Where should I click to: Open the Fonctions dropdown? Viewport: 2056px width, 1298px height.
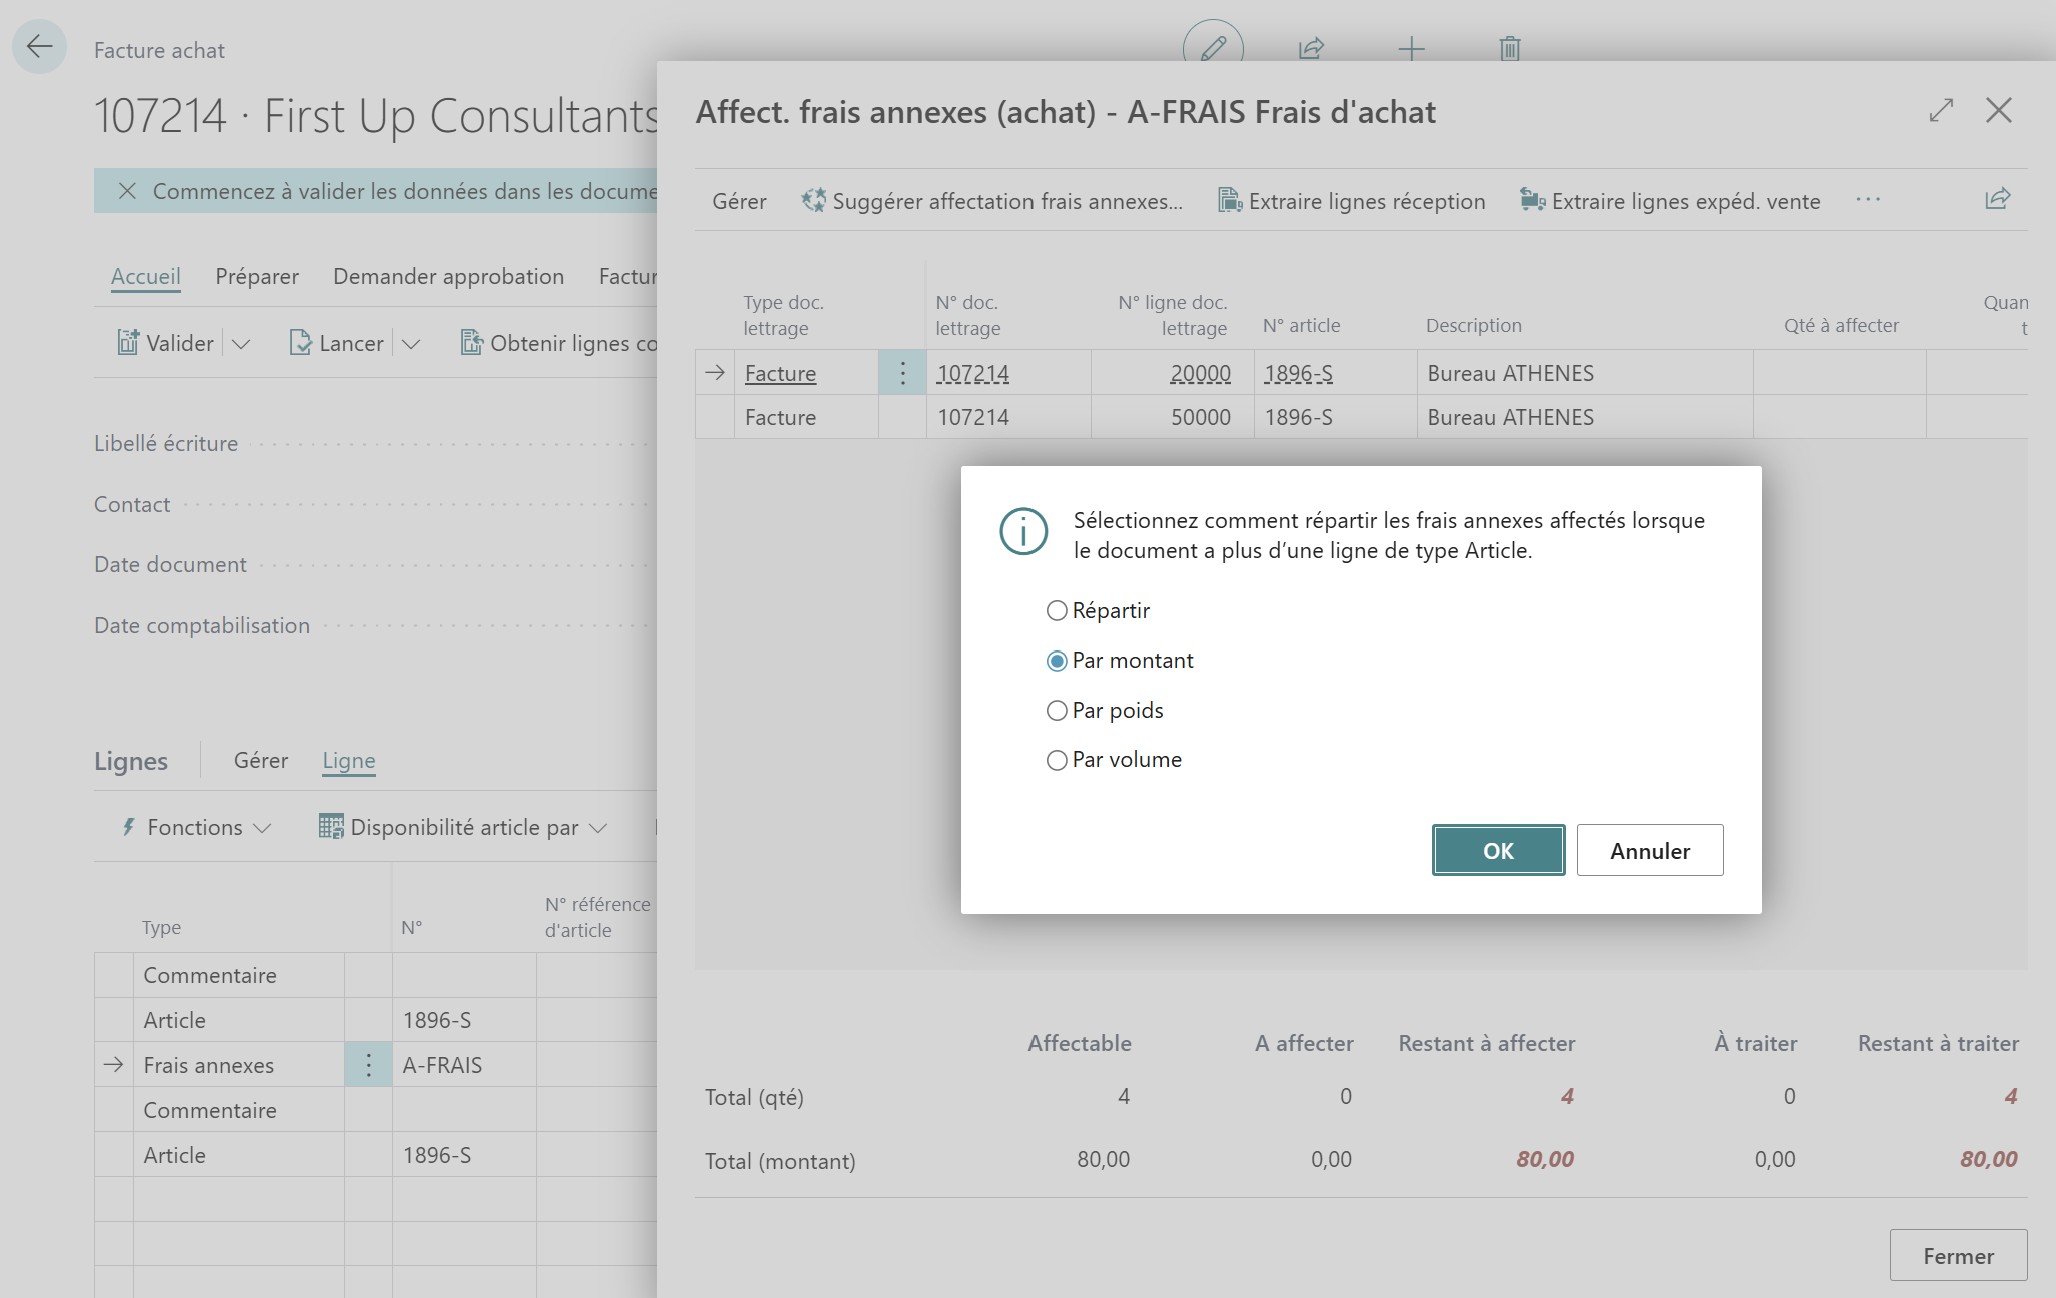(197, 827)
